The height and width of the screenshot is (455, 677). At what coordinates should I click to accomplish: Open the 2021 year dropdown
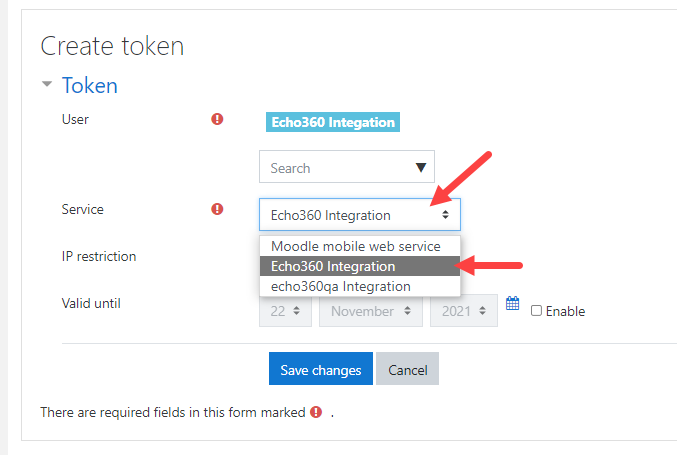[463, 311]
